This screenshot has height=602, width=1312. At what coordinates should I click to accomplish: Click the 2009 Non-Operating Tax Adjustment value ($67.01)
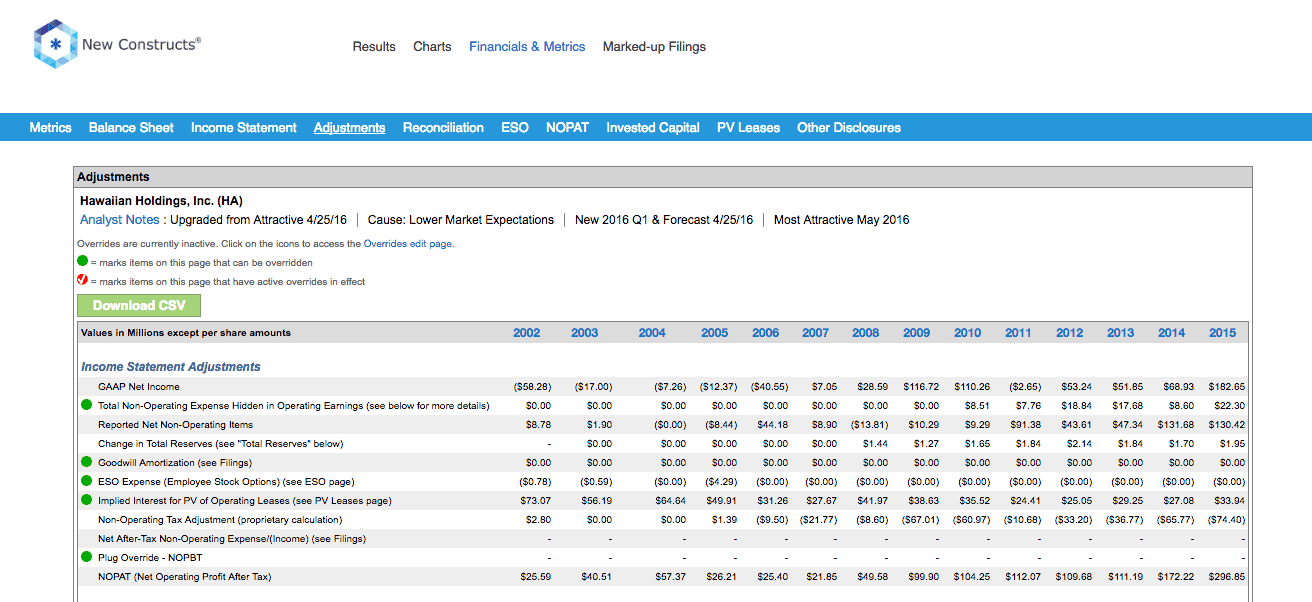(921, 520)
